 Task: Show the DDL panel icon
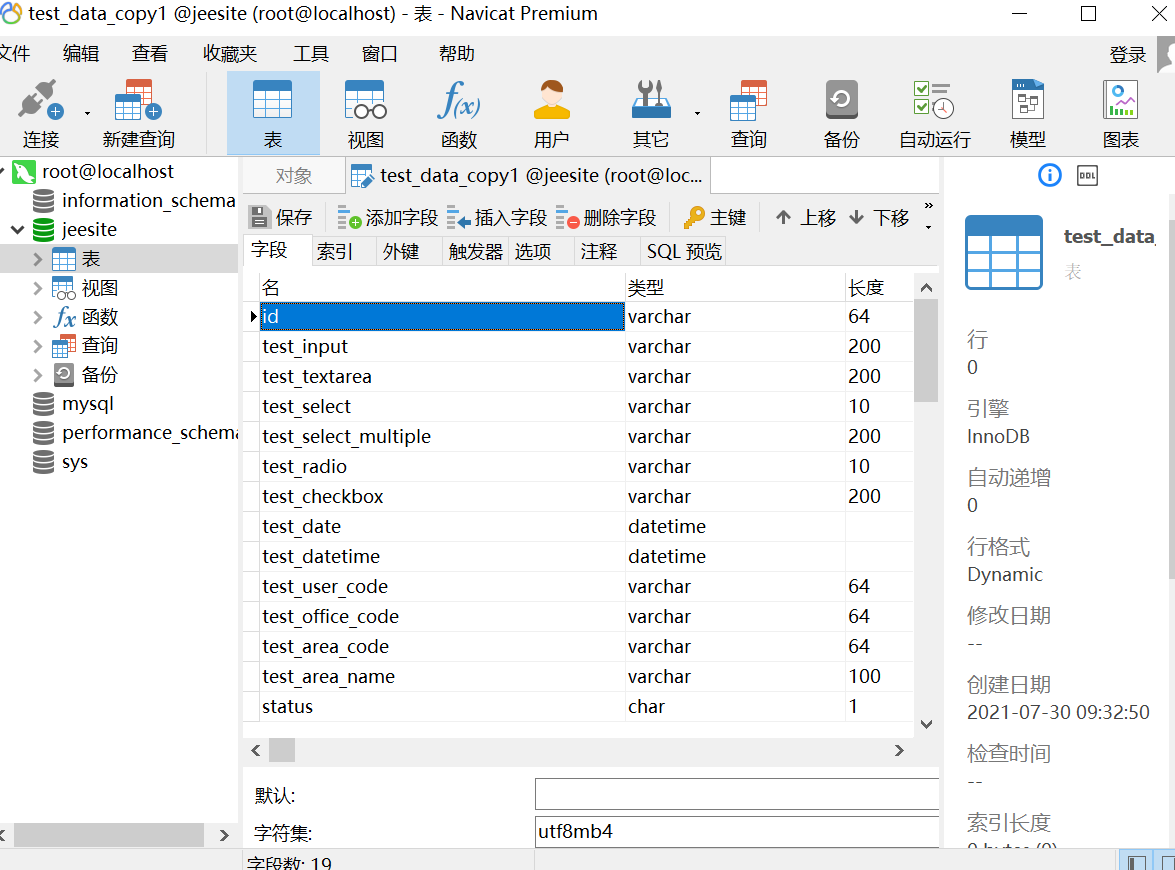(1087, 175)
